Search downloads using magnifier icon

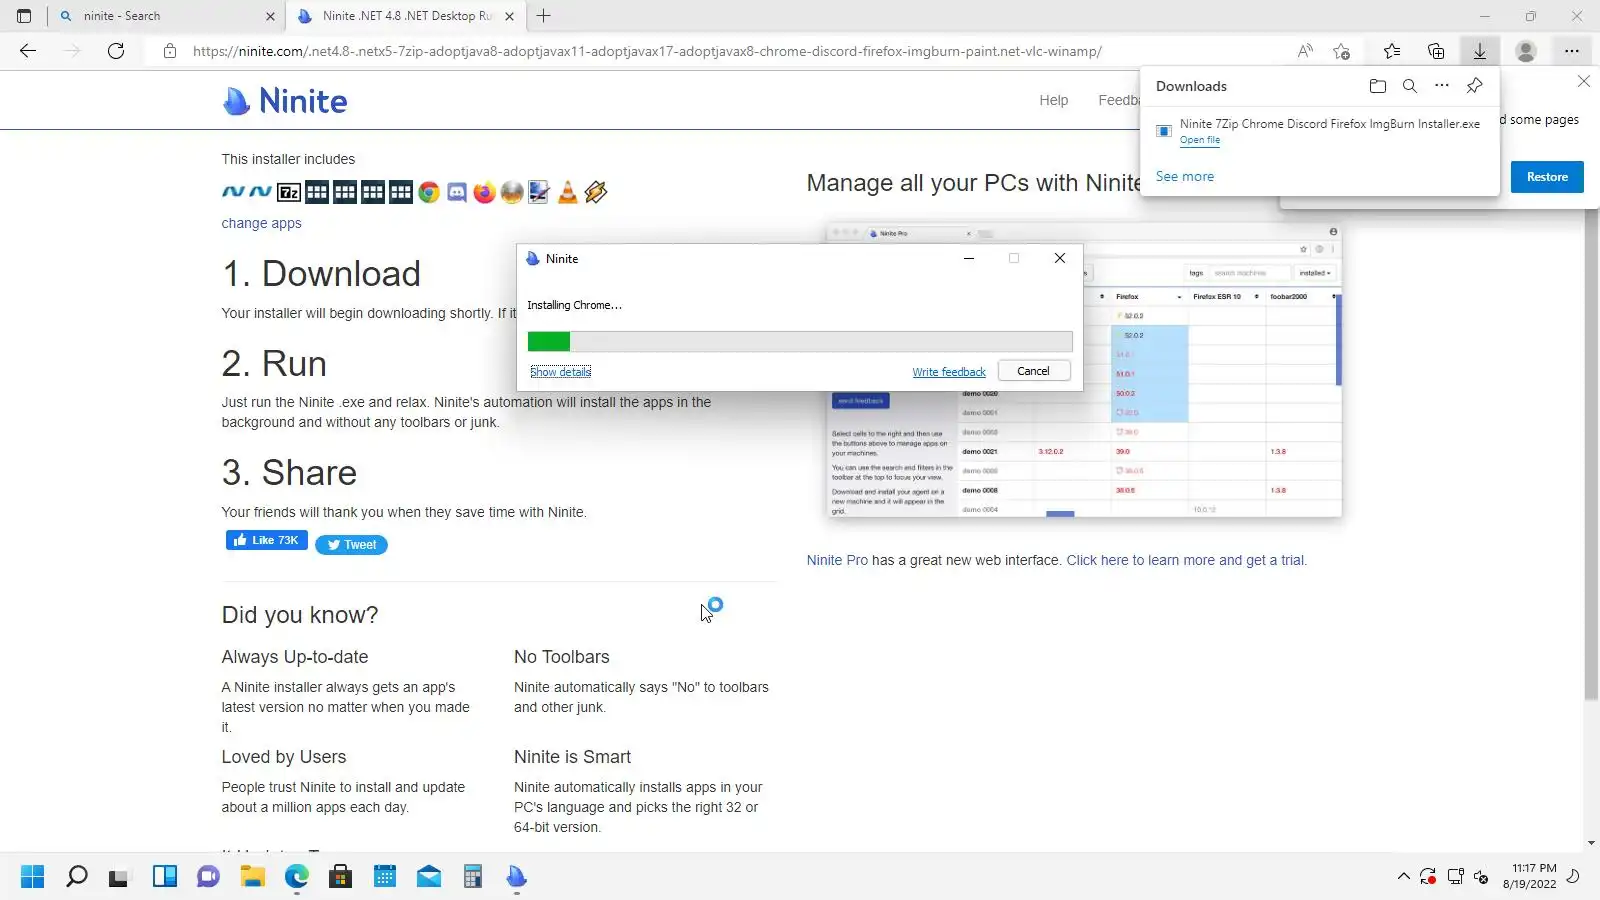[x=1409, y=86]
